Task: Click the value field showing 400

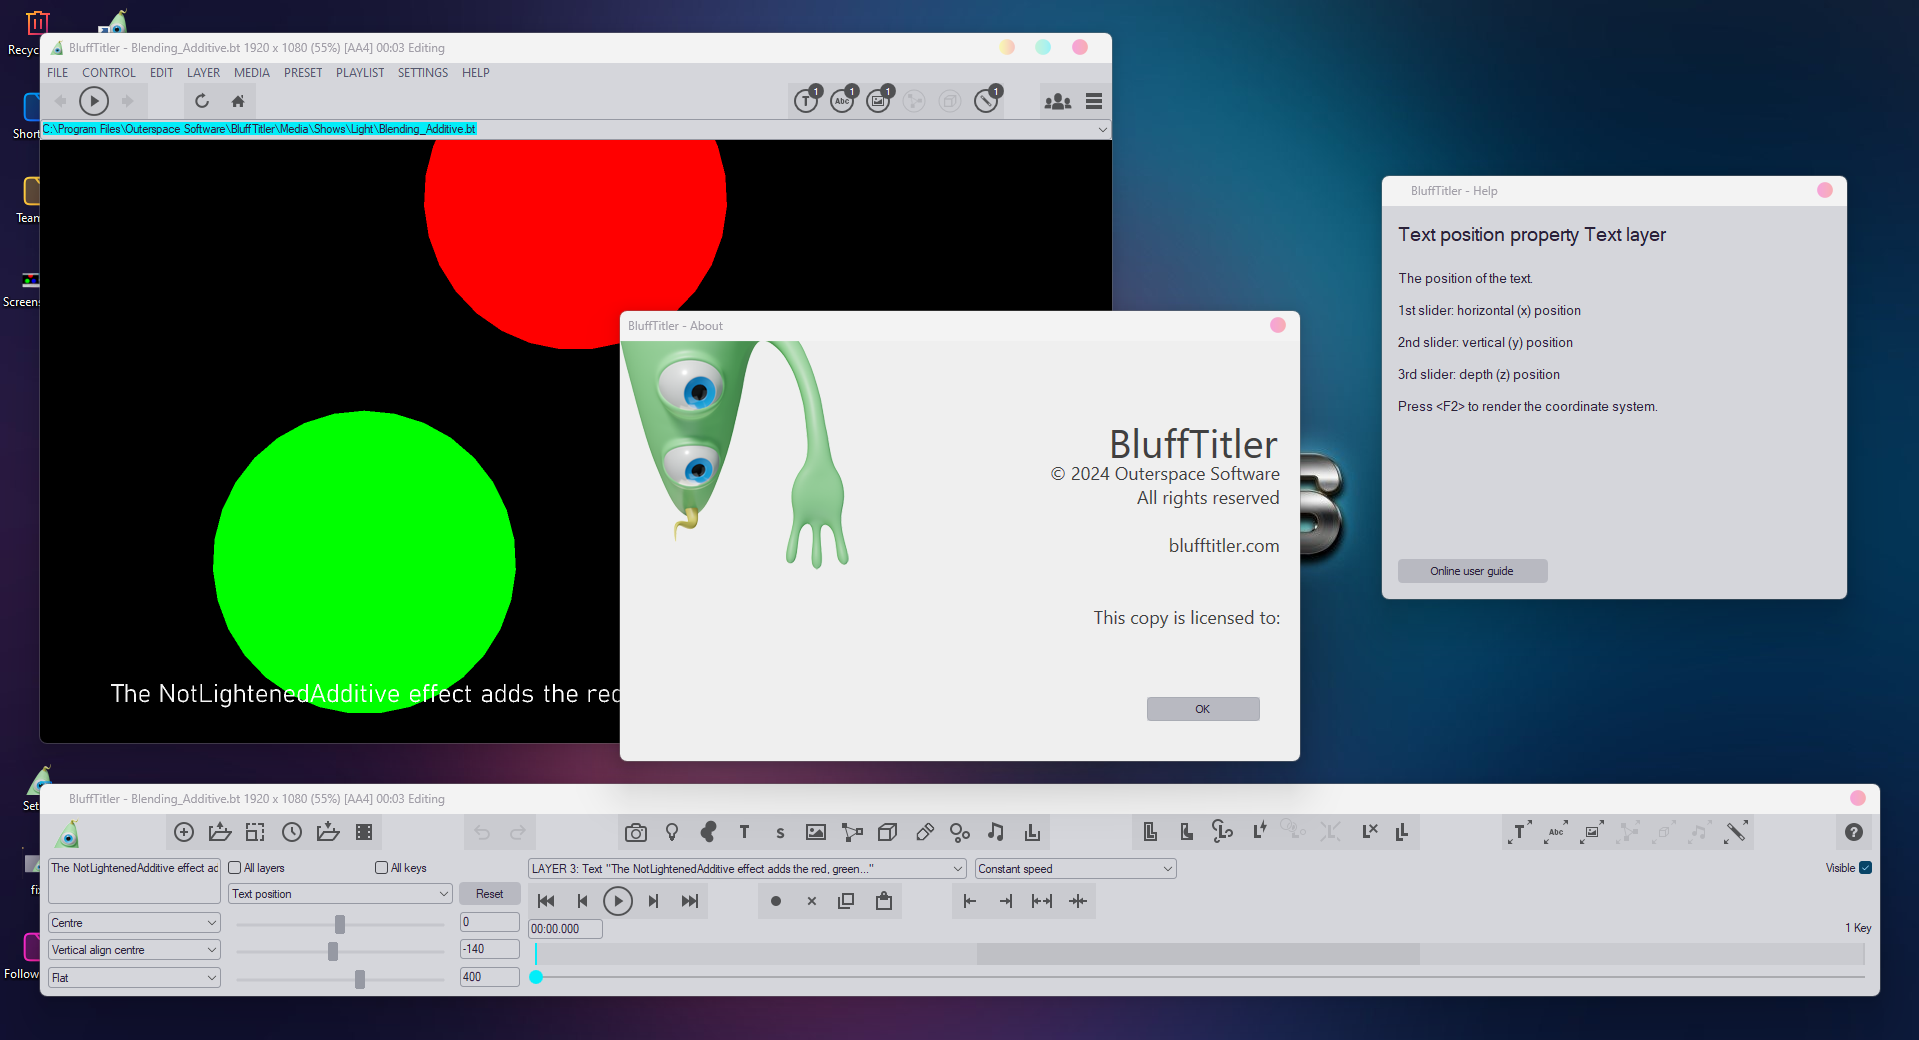Action: (490, 977)
